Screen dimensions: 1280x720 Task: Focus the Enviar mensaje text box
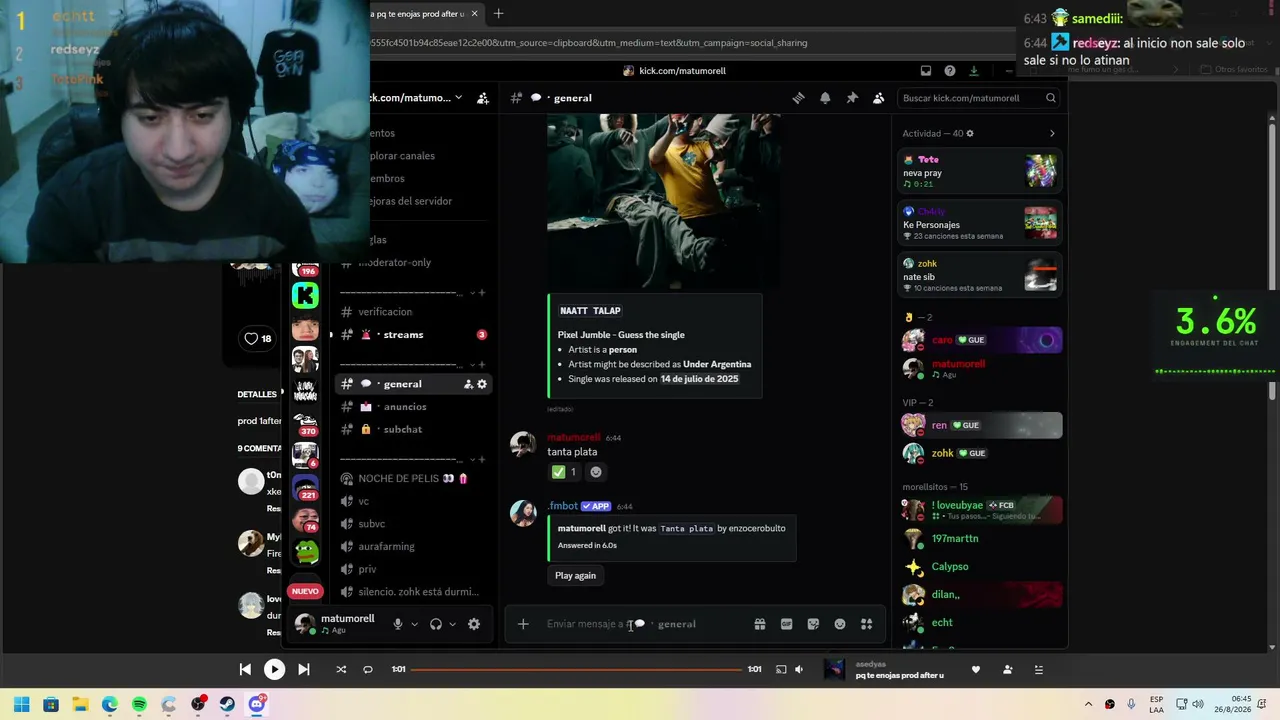(642, 624)
